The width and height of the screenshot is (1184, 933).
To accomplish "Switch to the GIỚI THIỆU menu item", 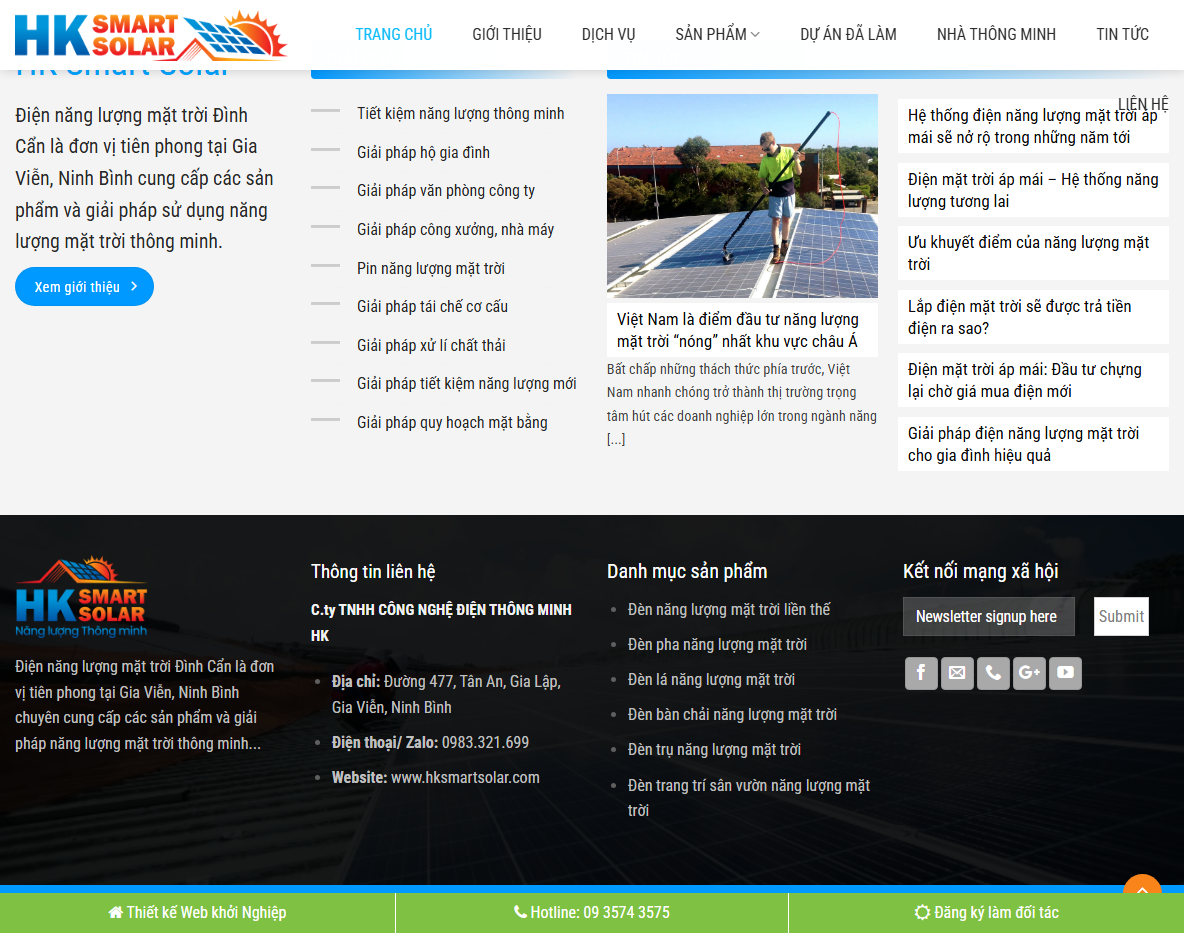I will [506, 33].
